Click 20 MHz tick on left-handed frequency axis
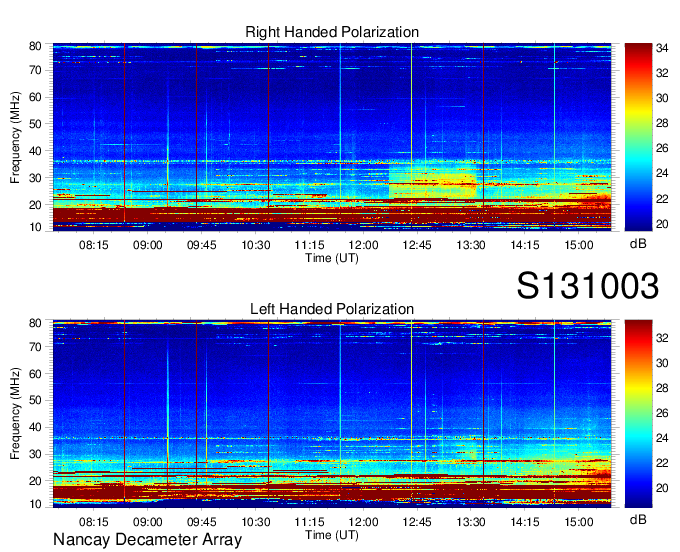The width and height of the screenshot is (680, 552). point(35,481)
